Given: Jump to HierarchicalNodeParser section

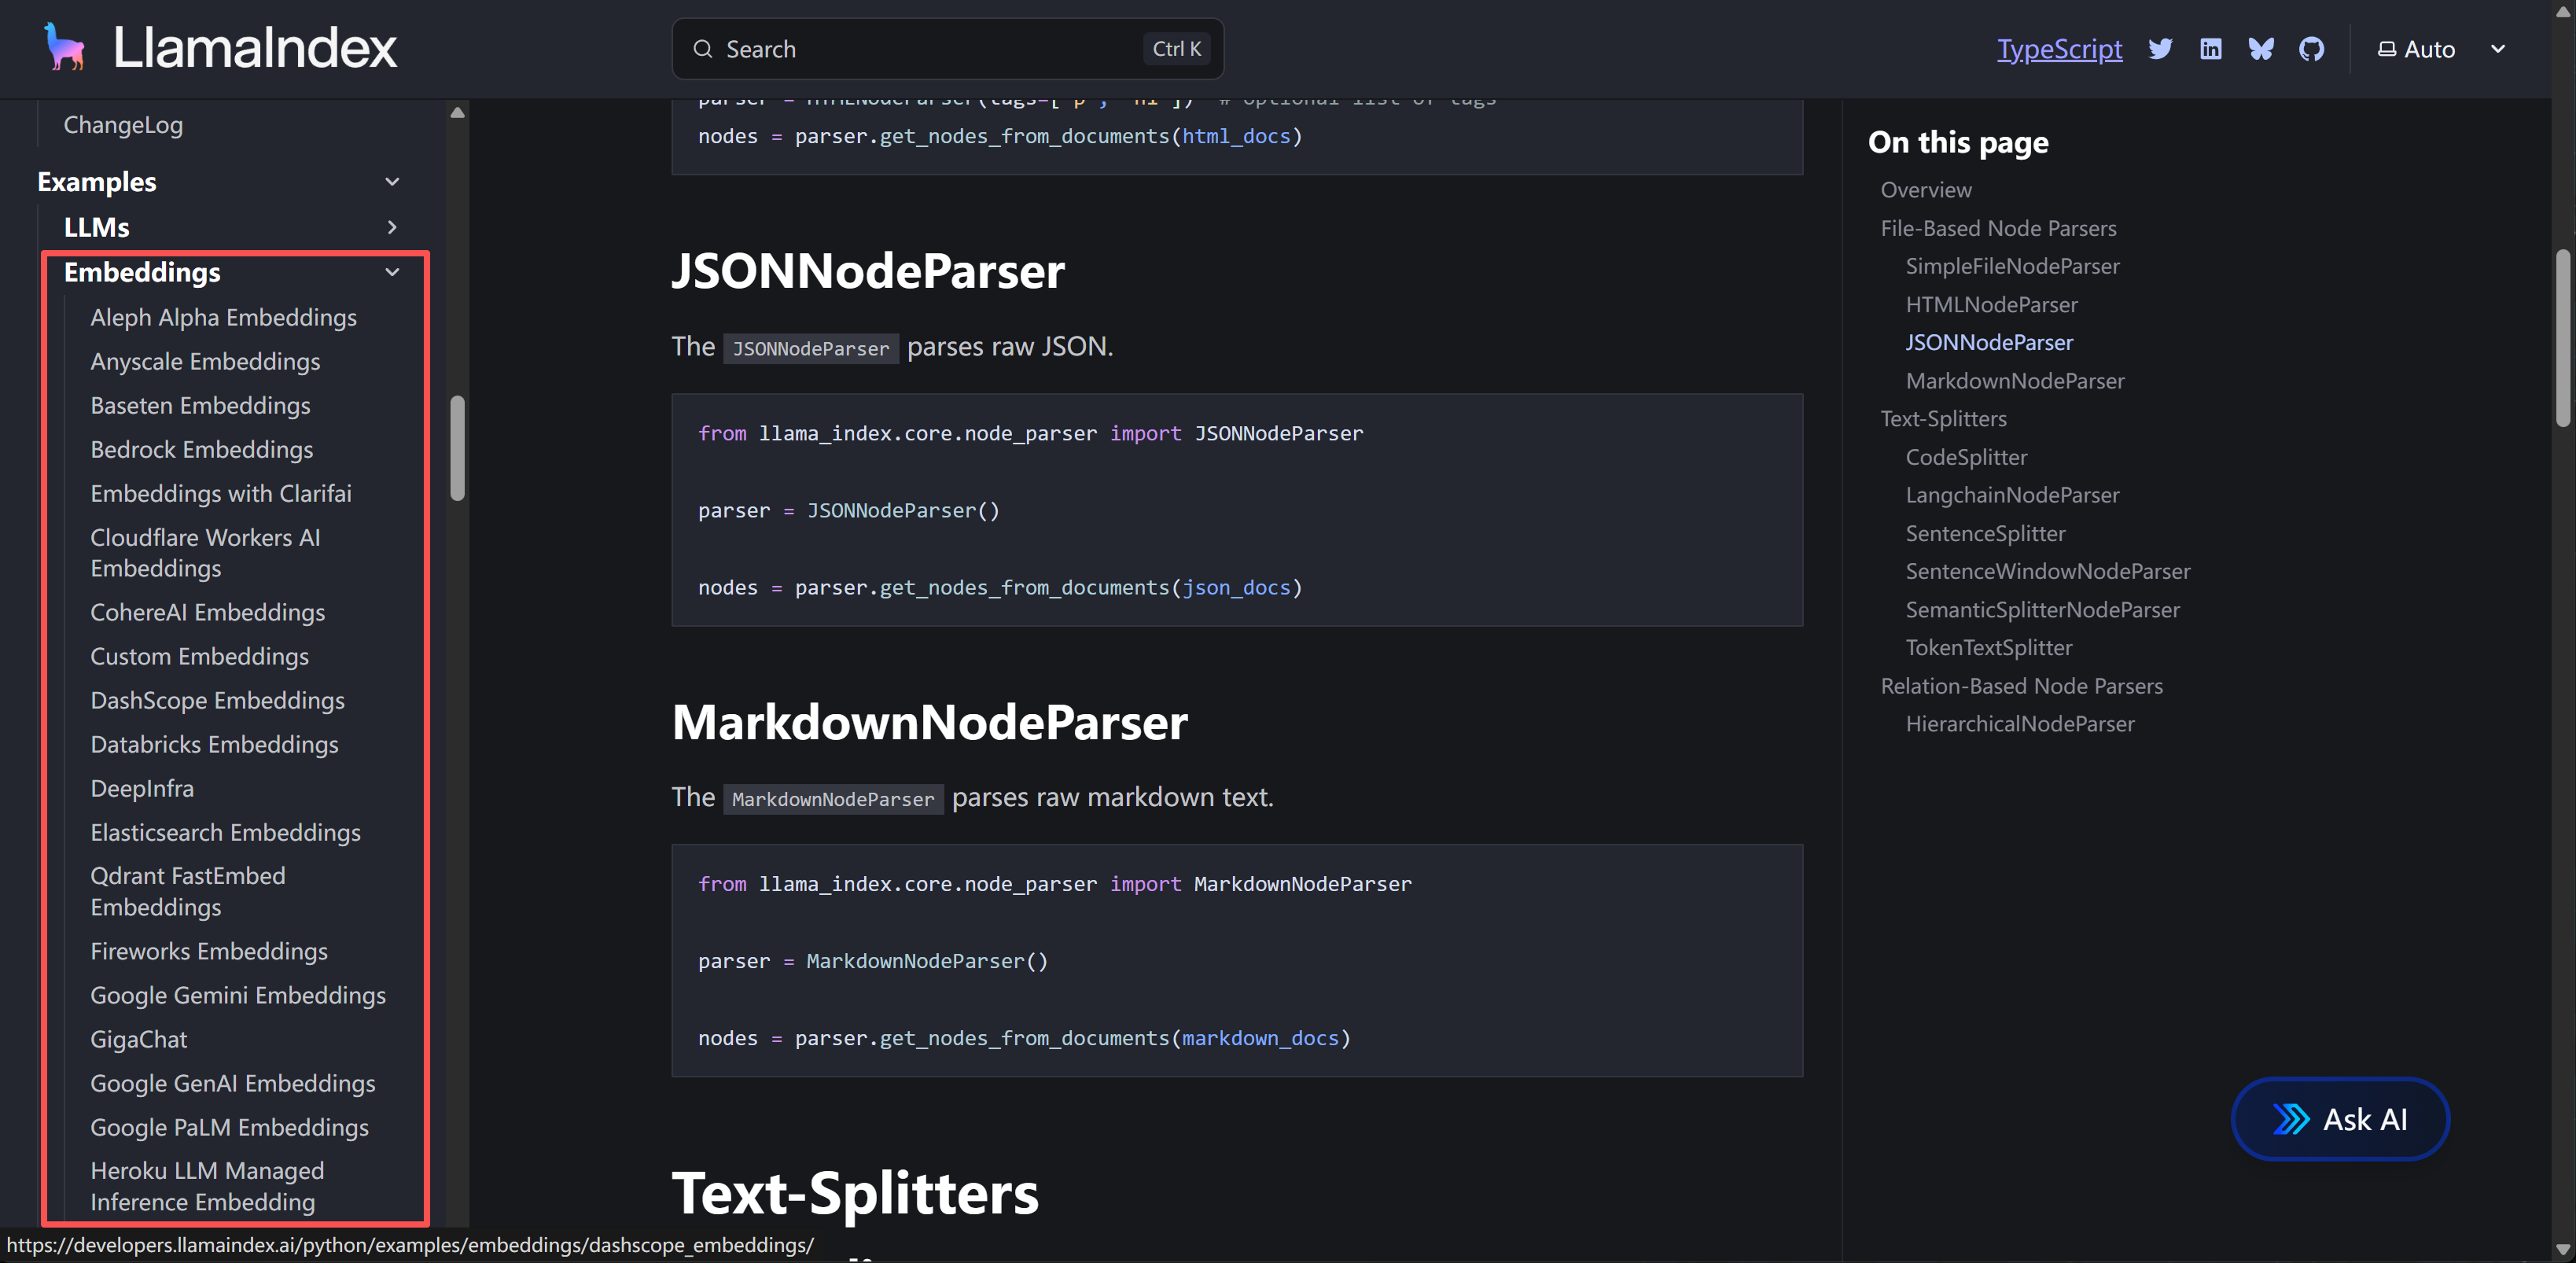Looking at the screenshot, I should click(2020, 724).
